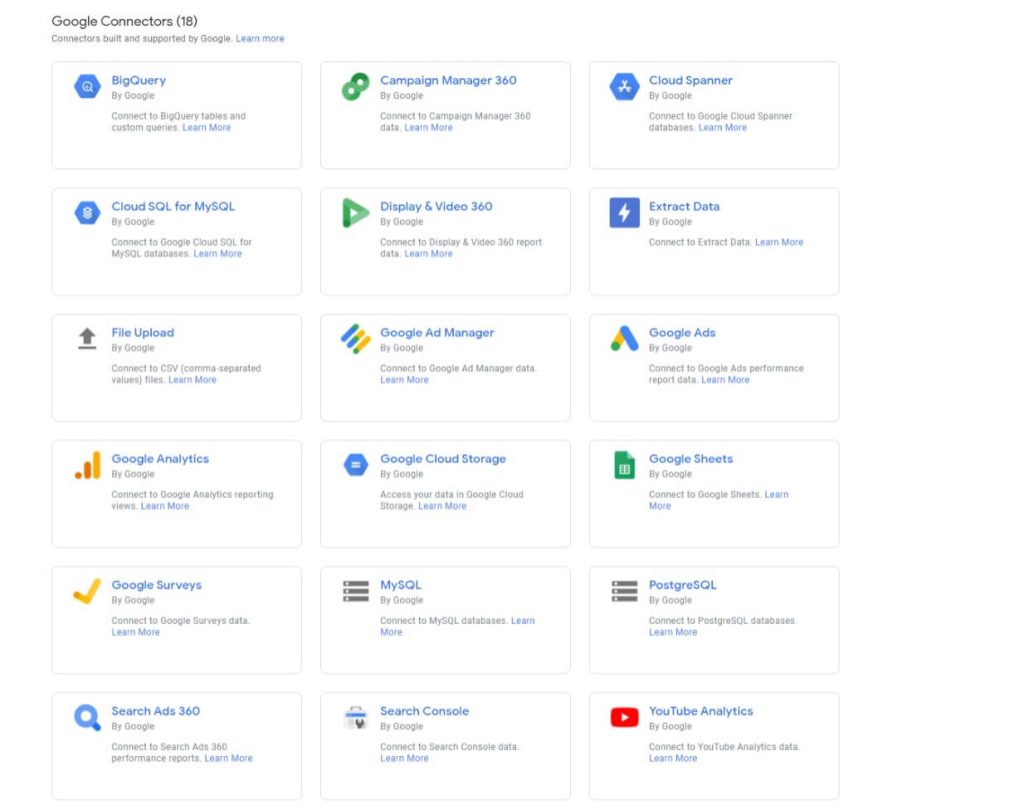Click the Google Sheets green icon

pos(624,465)
